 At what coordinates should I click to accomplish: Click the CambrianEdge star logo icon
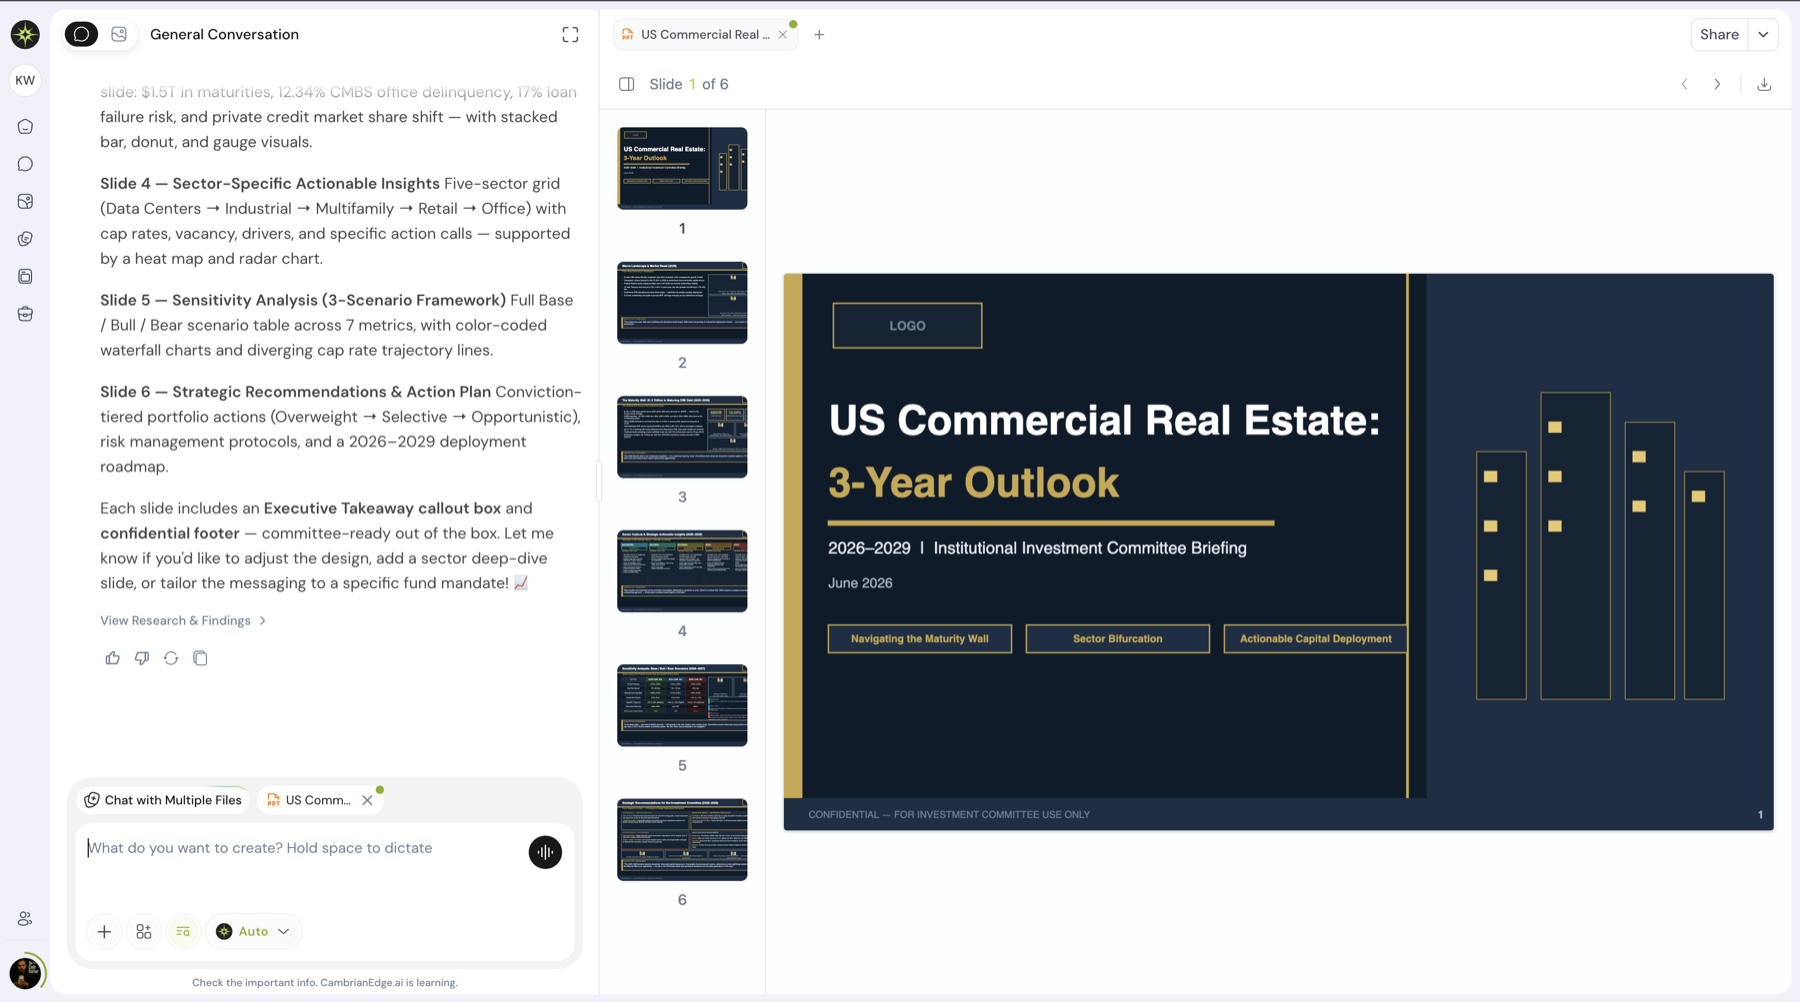[x=25, y=35]
